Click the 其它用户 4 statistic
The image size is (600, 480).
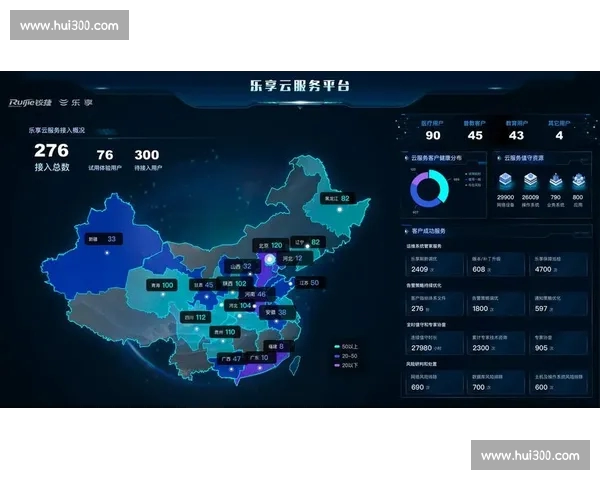559,131
